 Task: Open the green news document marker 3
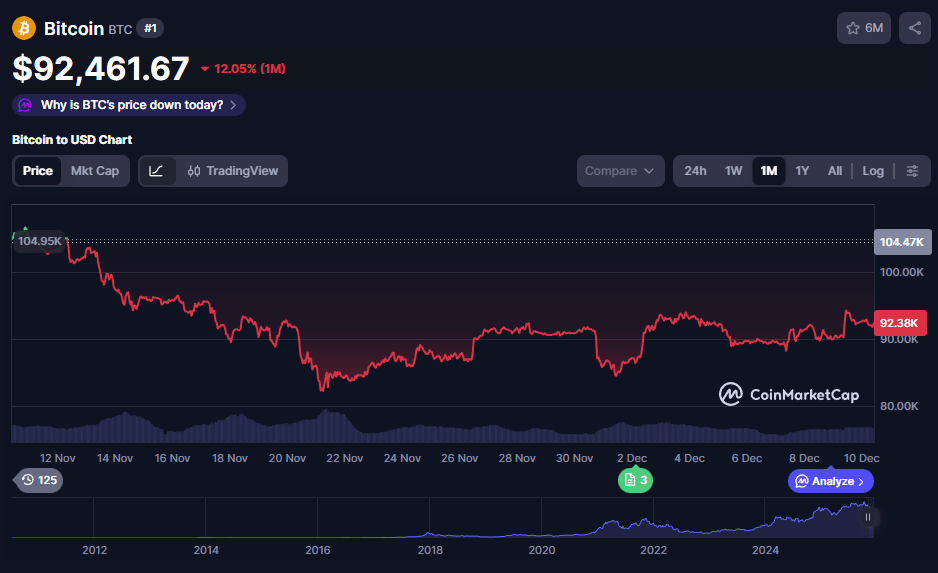pyautogui.click(x=635, y=480)
